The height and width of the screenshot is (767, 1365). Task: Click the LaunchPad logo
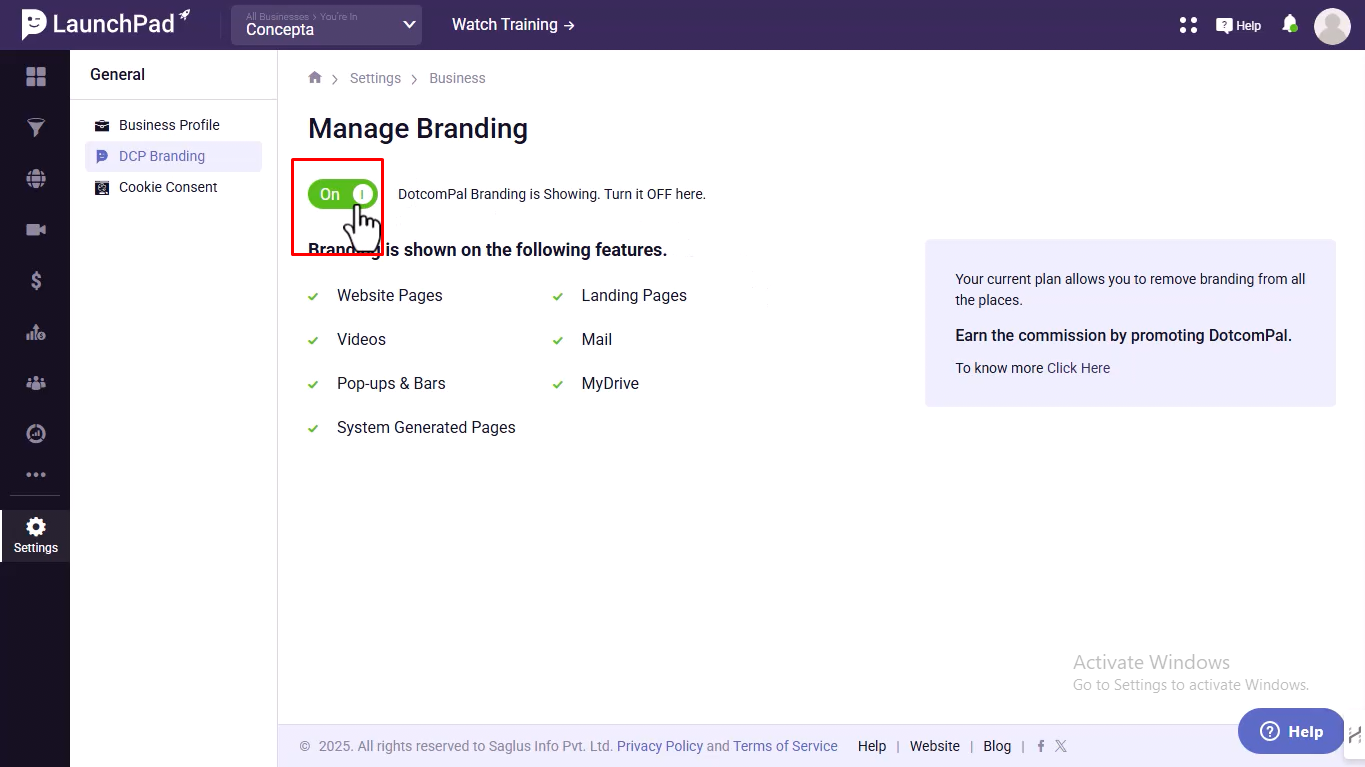(x=106, y=24)
